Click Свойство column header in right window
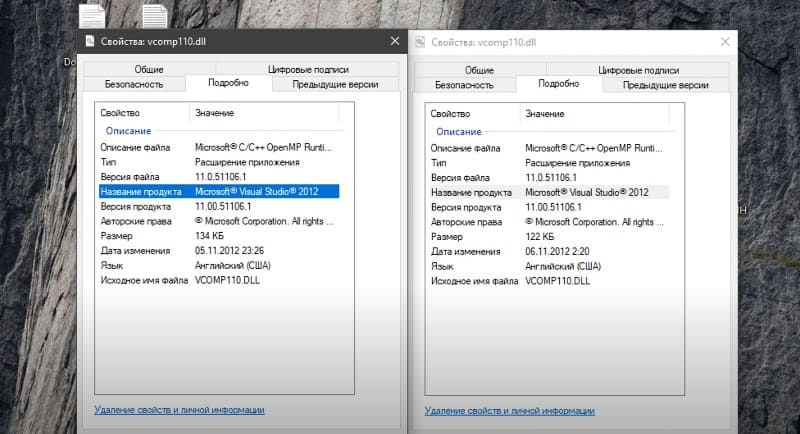Image resolution: width=800 pixels, height=434 pixels. coord(472,114)
